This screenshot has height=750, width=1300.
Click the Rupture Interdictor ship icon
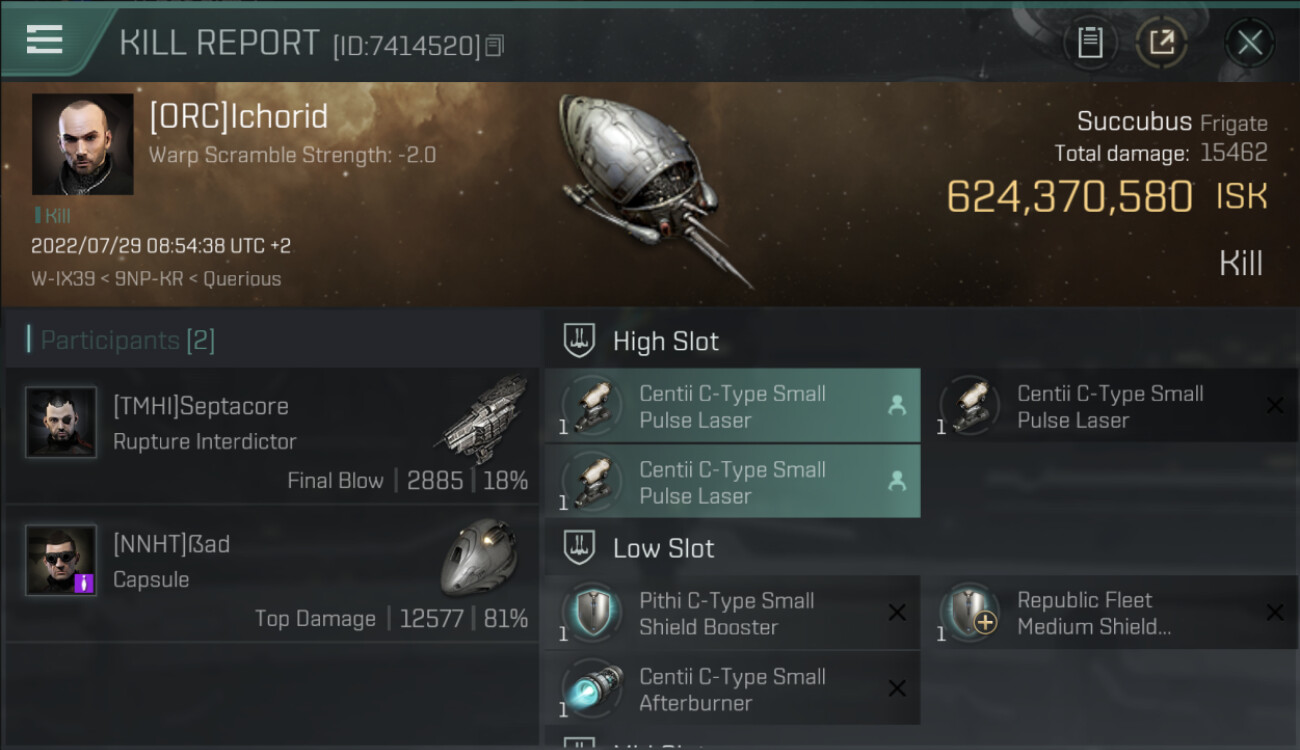pos(485,417)
